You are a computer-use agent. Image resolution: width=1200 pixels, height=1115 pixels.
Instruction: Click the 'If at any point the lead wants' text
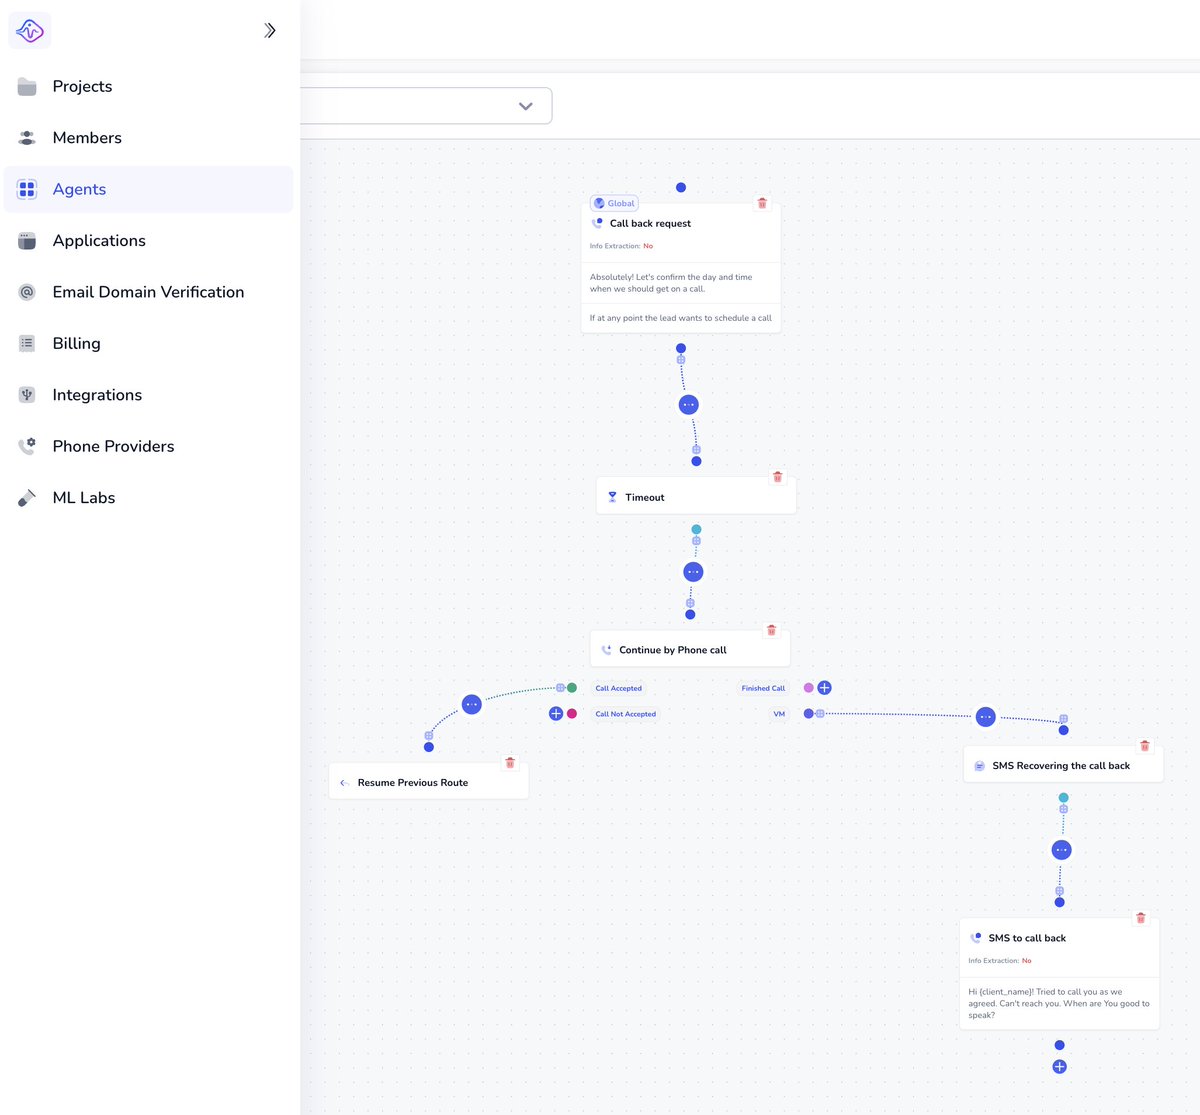point(681,318)
